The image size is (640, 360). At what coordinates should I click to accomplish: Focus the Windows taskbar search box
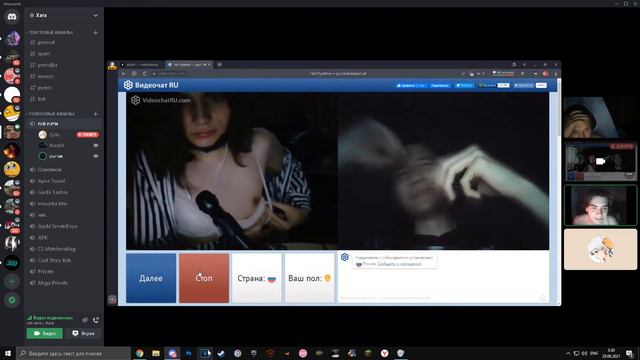tap(74, 353)
